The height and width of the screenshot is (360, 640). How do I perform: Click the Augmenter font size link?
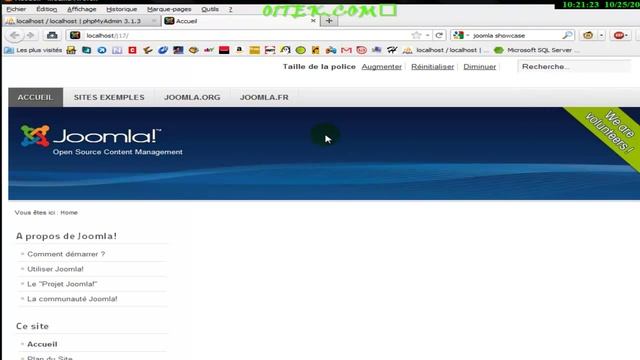[x=382, y=67]
